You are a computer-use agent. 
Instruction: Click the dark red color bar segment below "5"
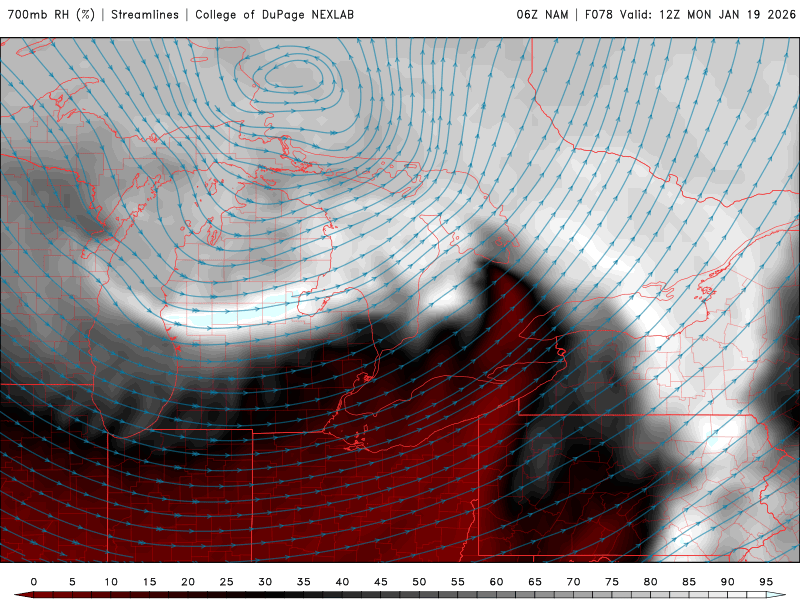pyautogui.click(x=82, y=595)
